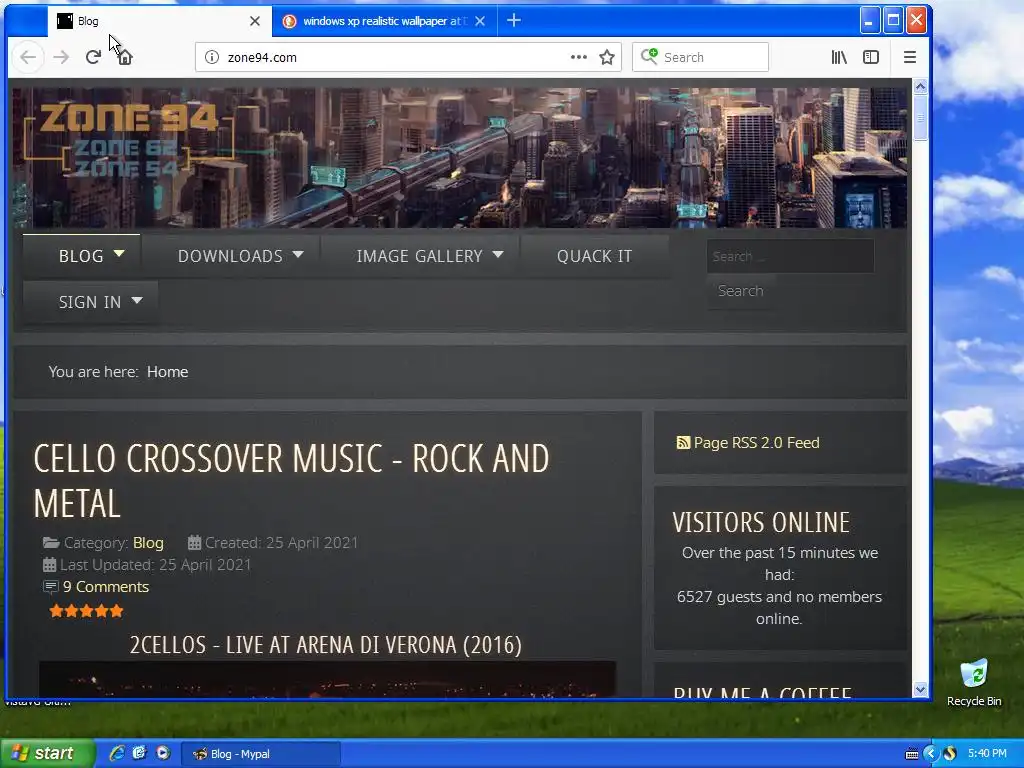The width and height of the screenshot is (1024, 768).
Task: Click the taskbar clock 5:40 PM
Action: [987, 754]
